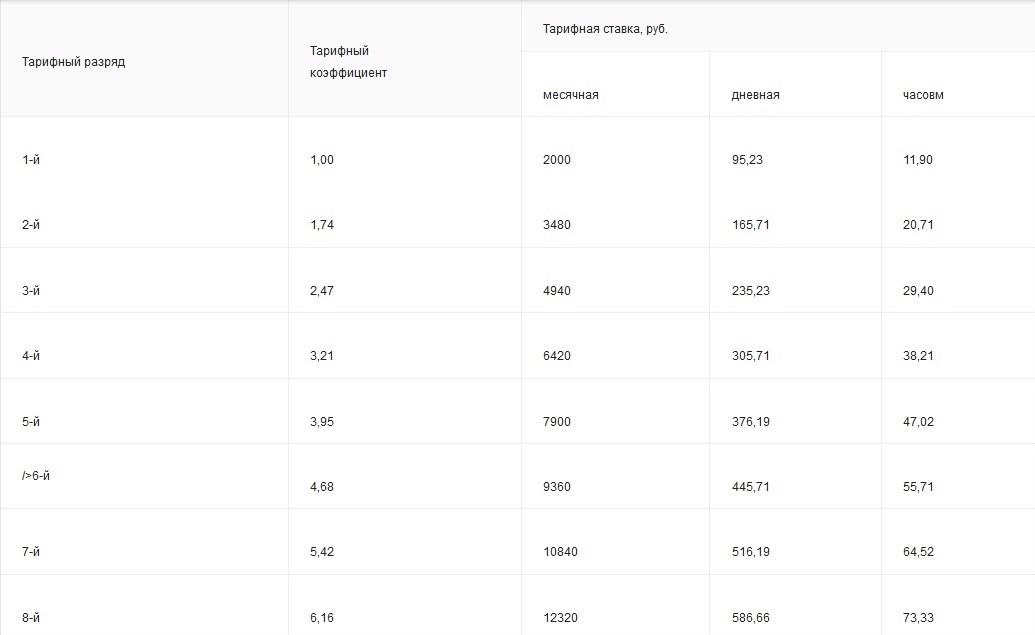Select the "месячная" subheader cell
The image size is (1035, 635).
pos(571,95)
